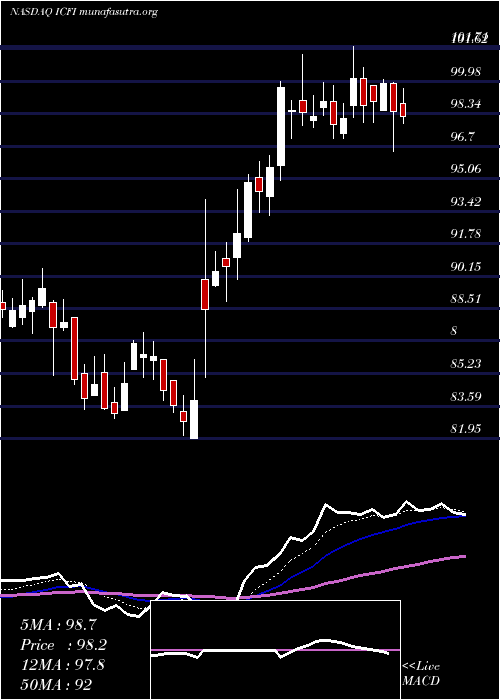
Task: Click the 90.15 price axis label
Action: pos(466,267)
